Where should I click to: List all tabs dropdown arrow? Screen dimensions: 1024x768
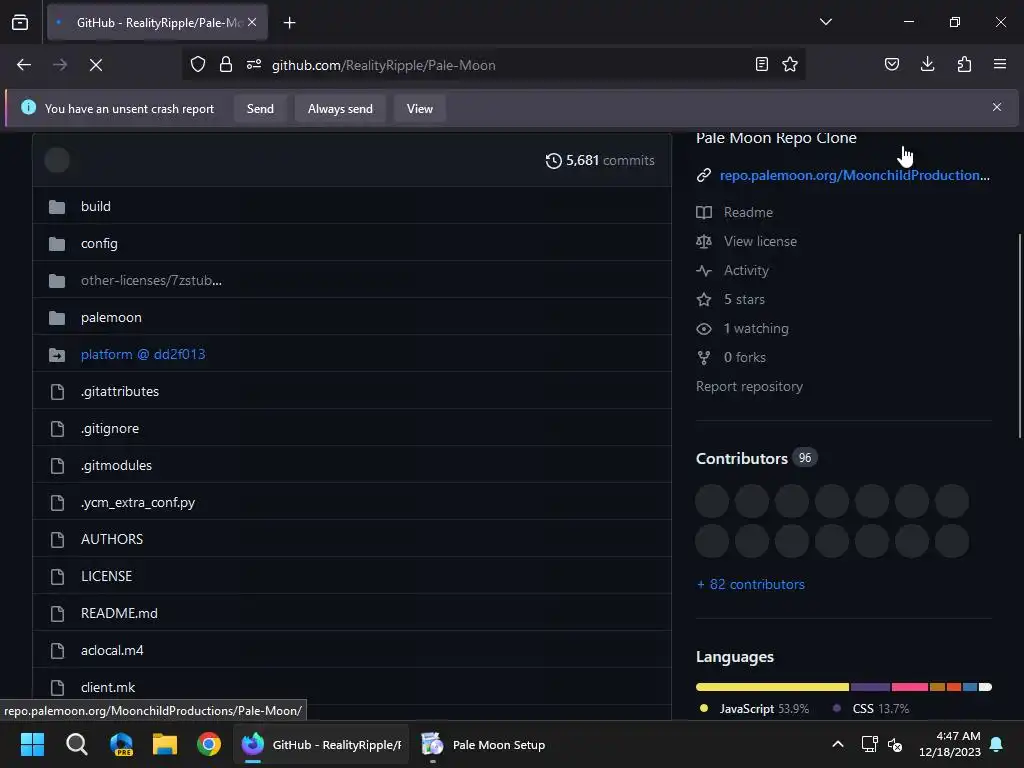[x=826, y=22]
